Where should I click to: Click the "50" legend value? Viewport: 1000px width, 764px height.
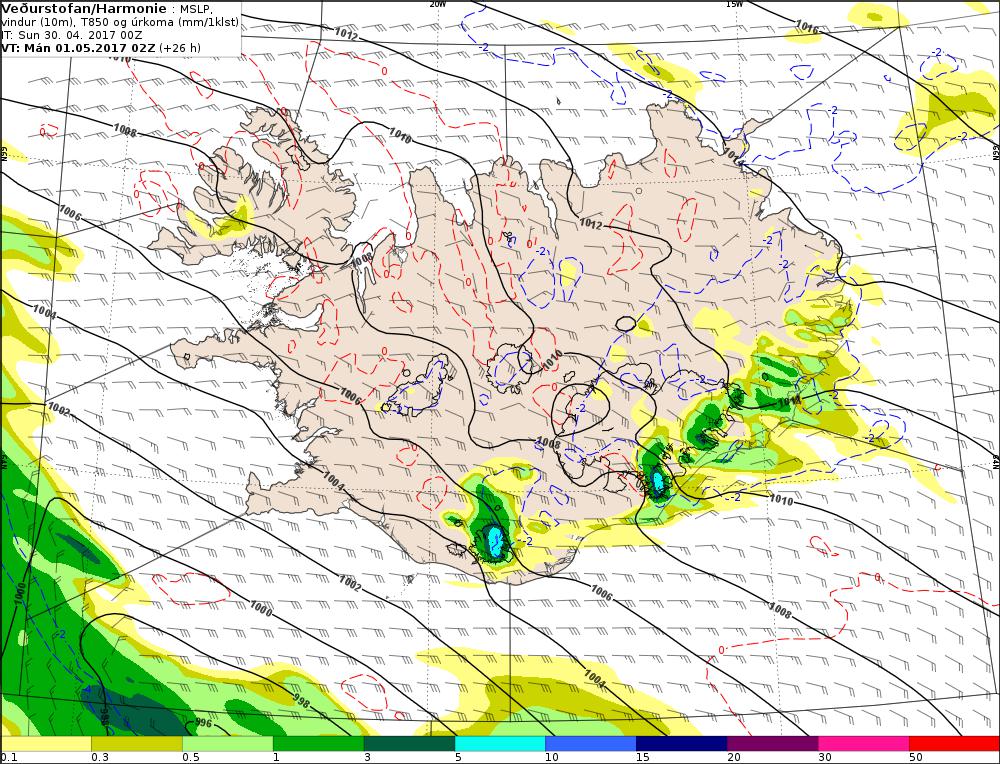tap(915, 757)
